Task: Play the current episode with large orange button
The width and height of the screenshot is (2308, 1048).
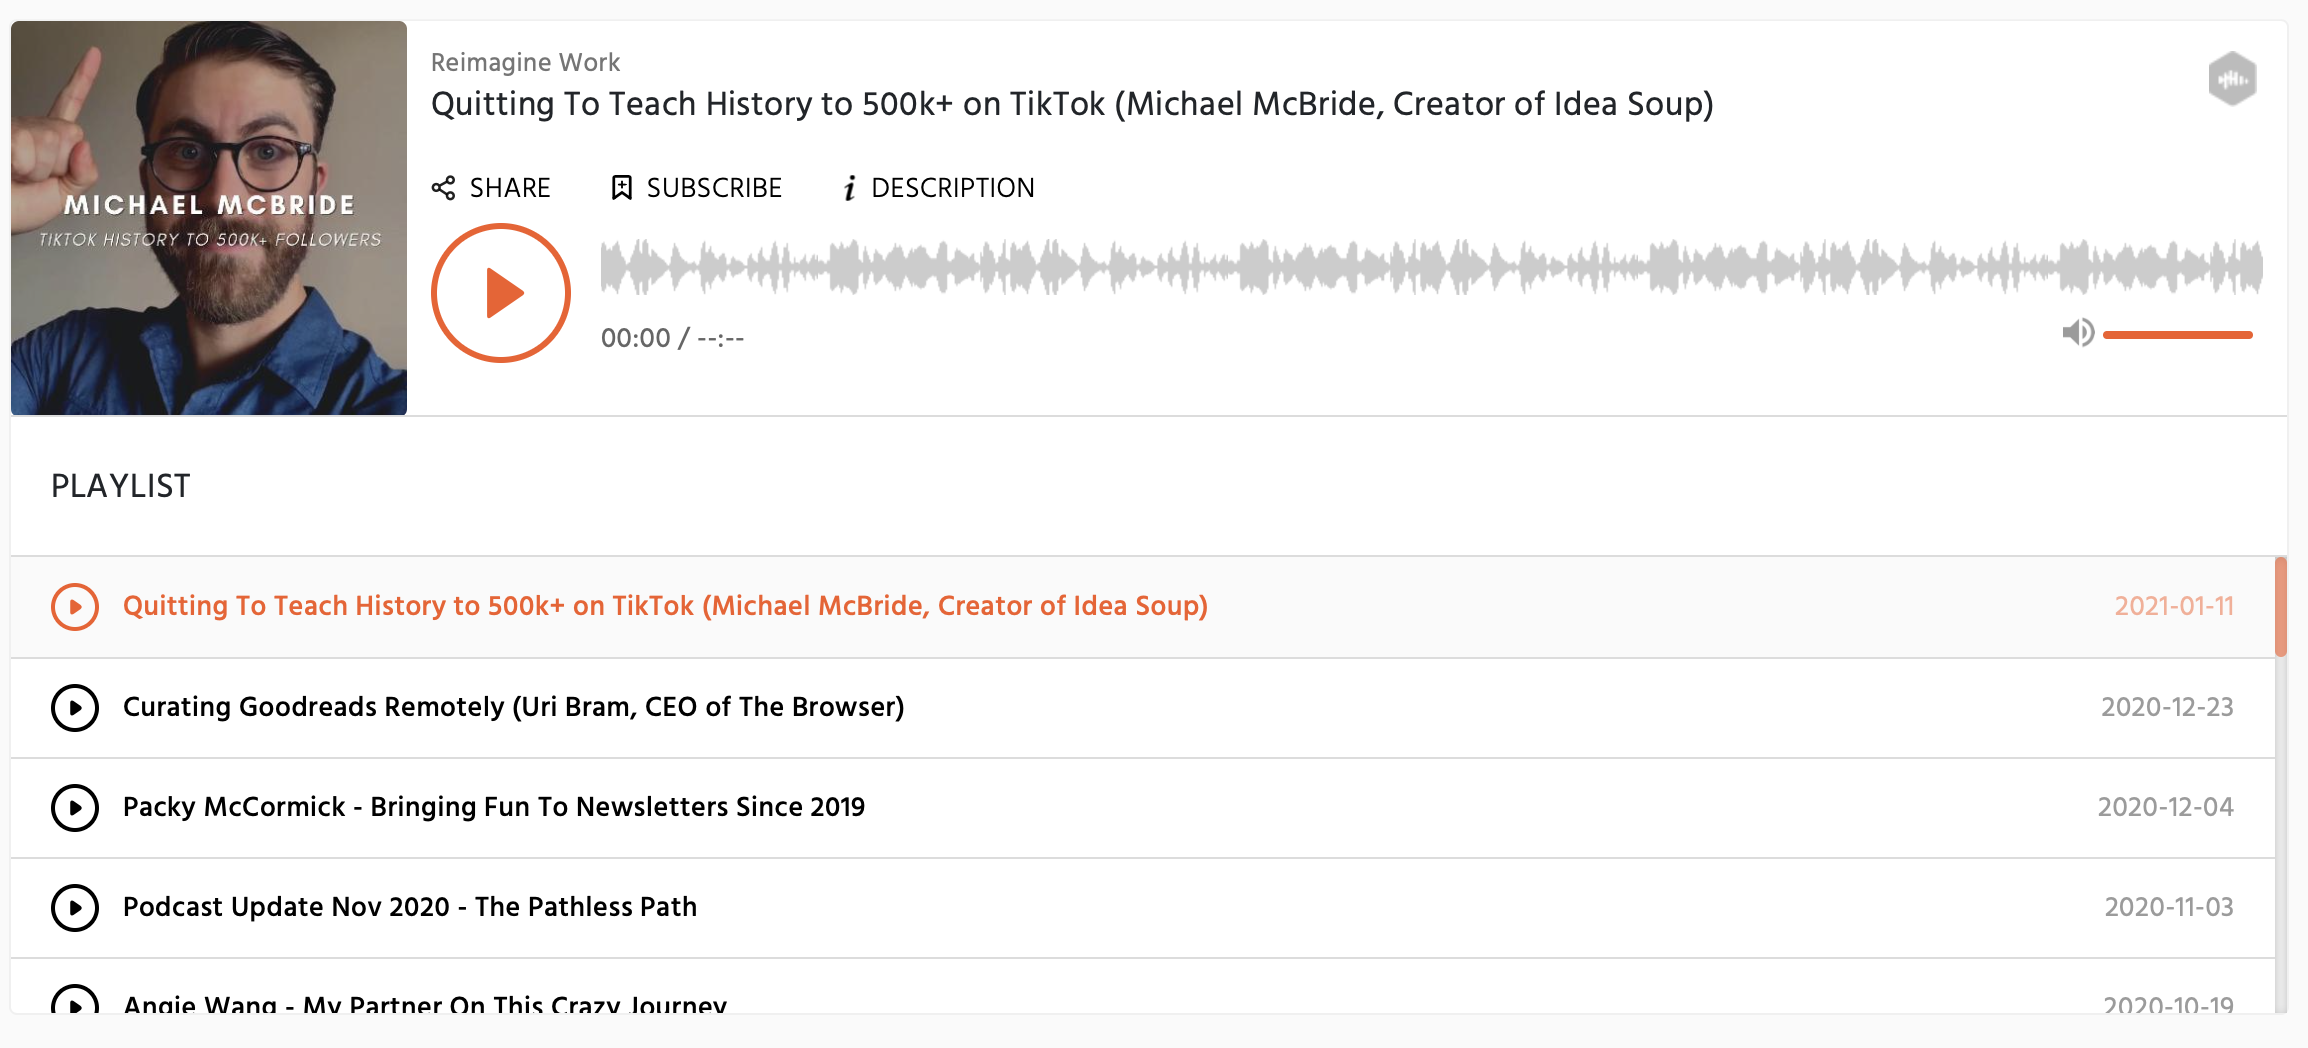Action: [x=501, y=293]
